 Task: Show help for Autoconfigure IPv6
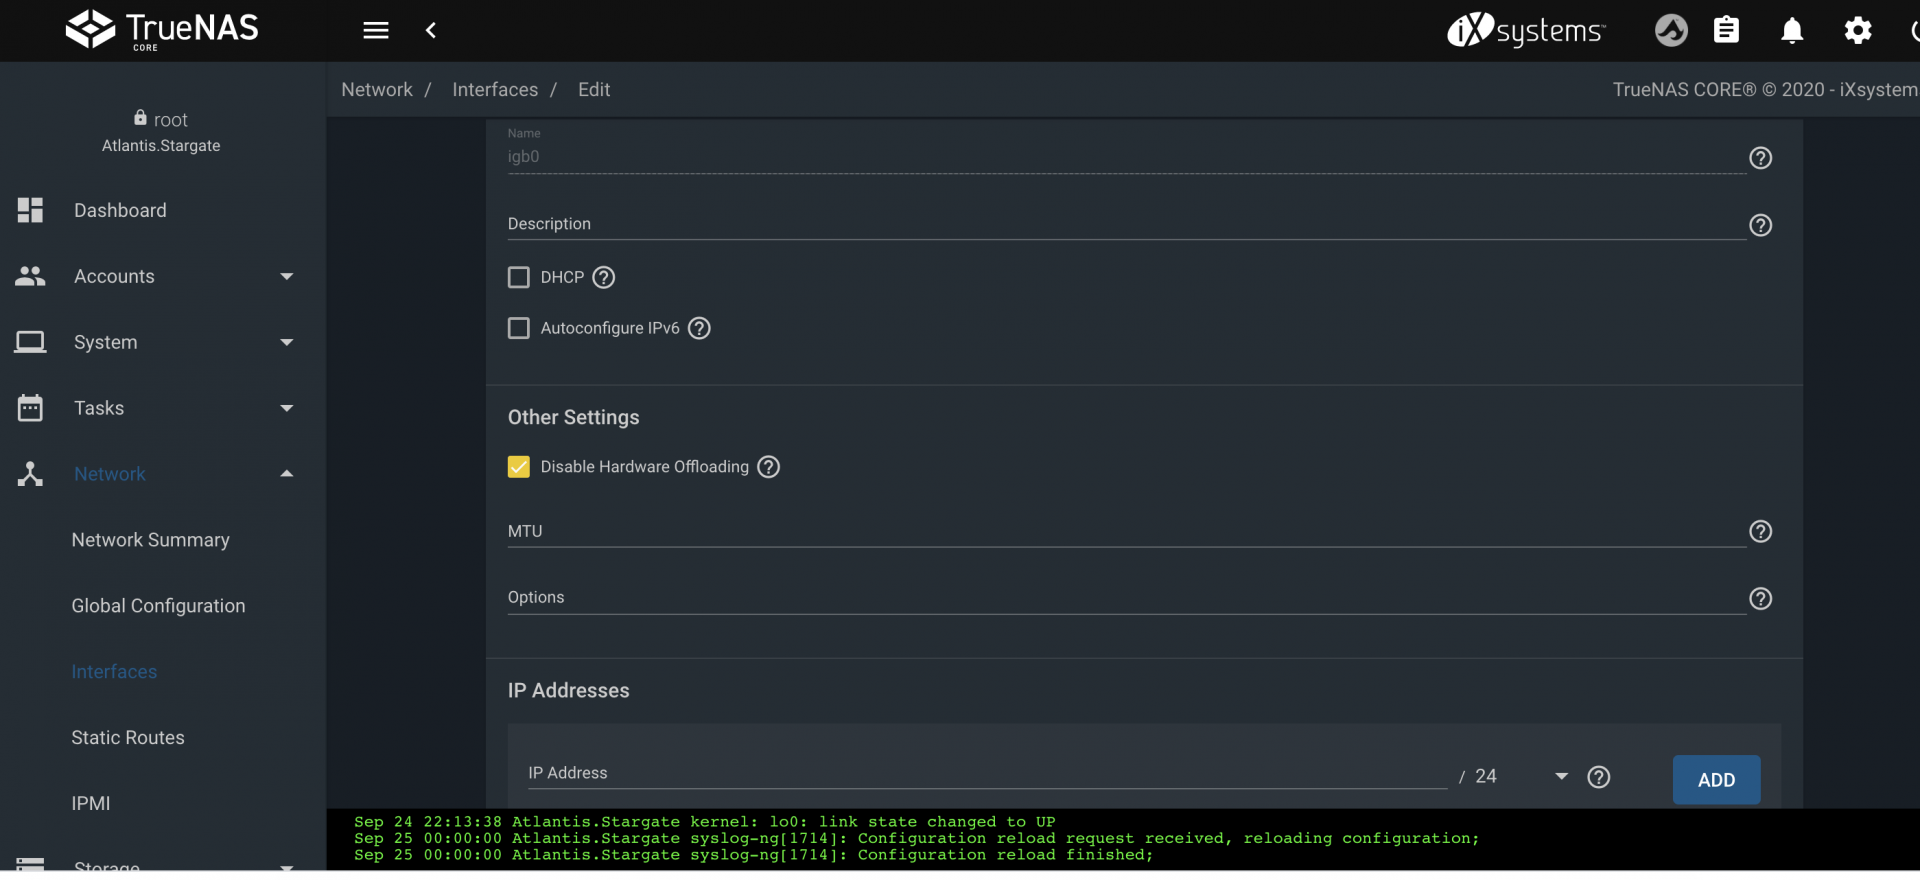coord(700,328)
